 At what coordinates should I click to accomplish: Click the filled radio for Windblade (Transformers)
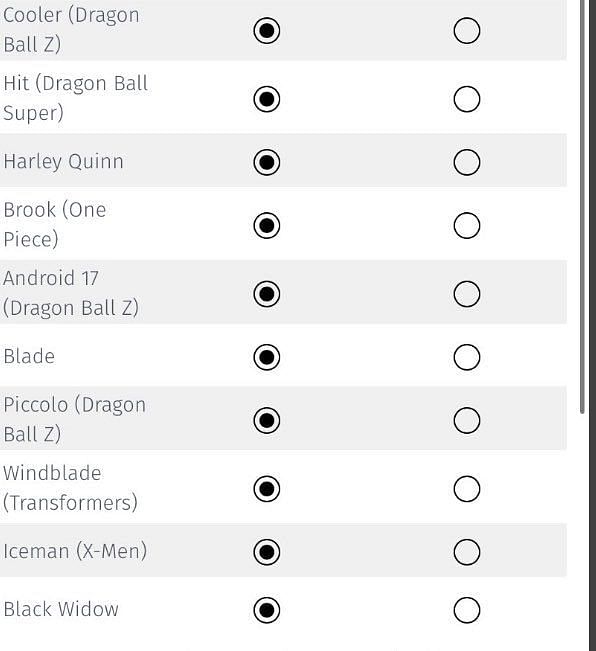click(266, 489)
